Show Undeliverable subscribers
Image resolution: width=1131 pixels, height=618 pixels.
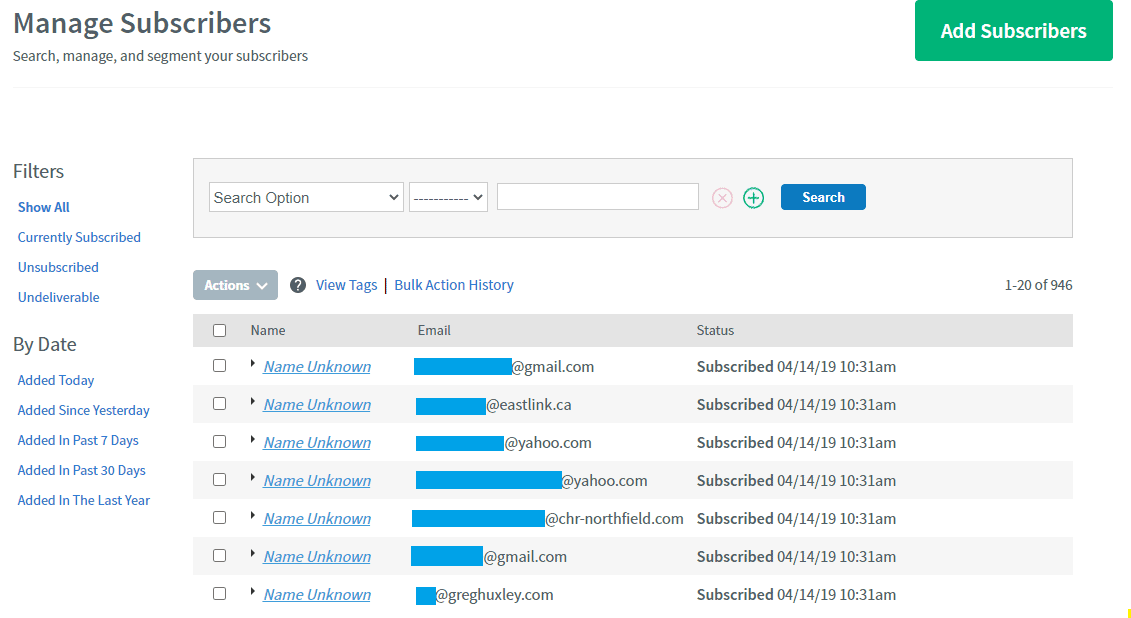(58, 297)
